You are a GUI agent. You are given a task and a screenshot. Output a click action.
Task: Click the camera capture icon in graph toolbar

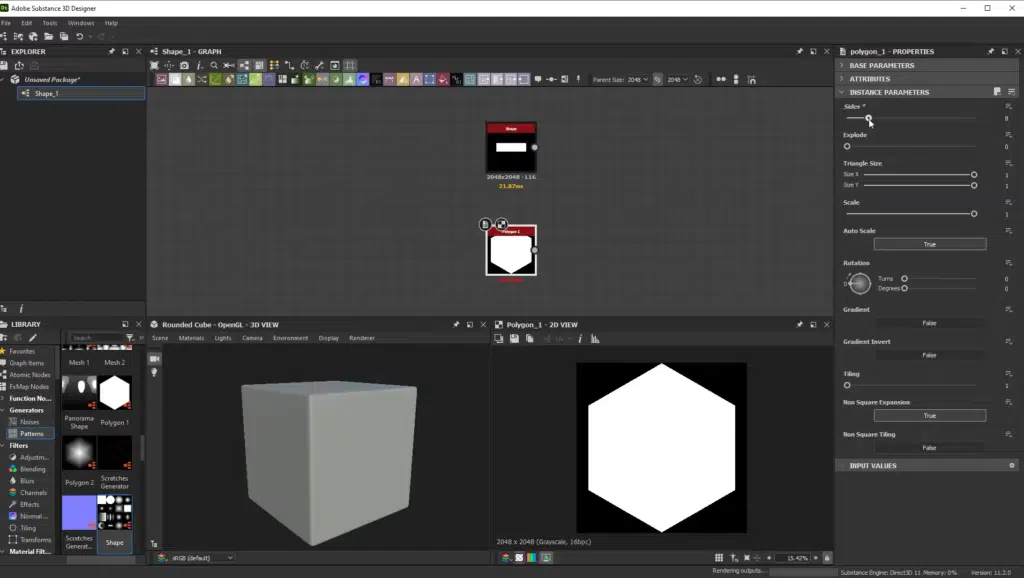184,65
